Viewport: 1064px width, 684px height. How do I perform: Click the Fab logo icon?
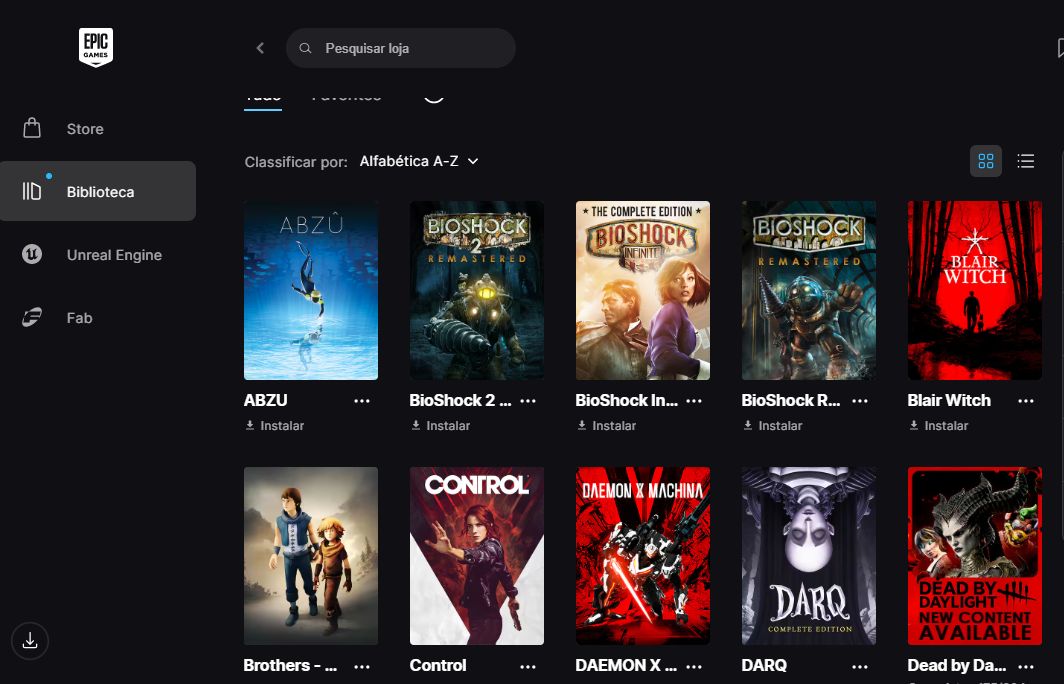tap(32, 318)
